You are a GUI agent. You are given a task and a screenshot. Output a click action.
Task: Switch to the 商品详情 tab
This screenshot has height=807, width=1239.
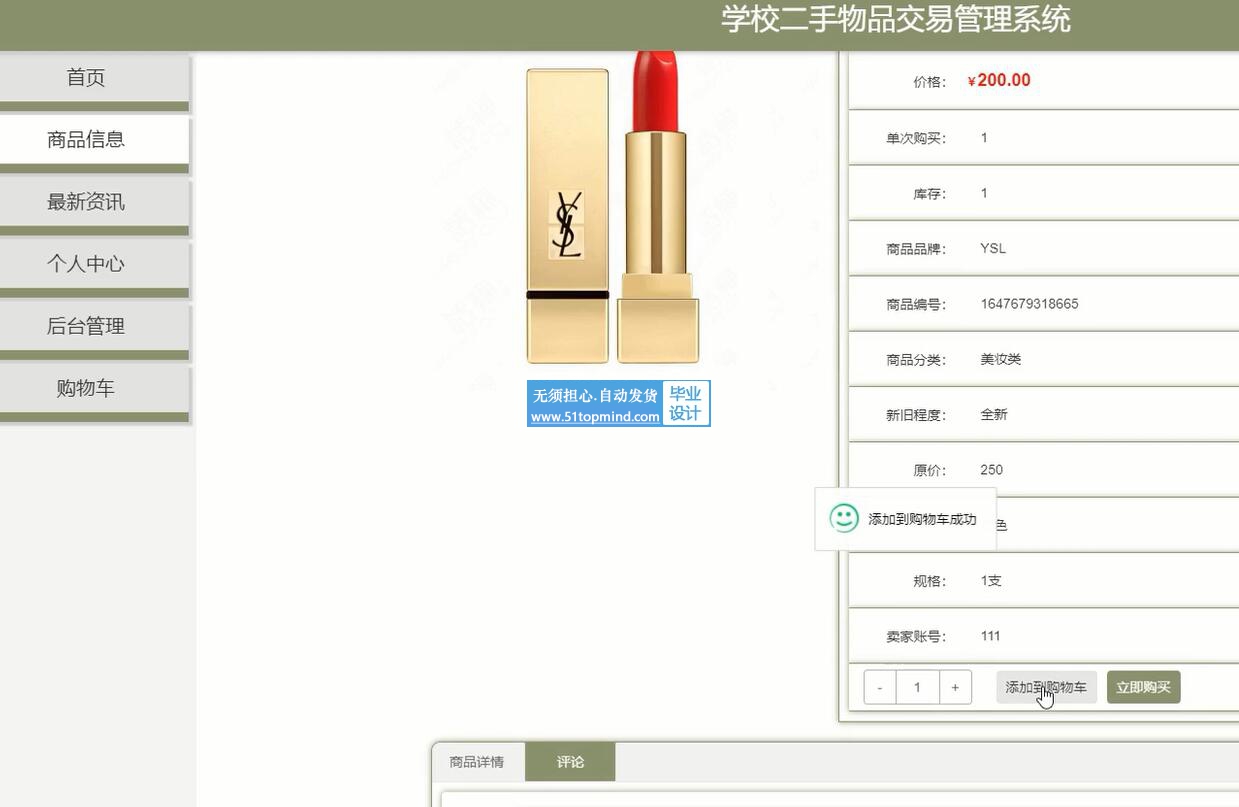click(477, 762)
